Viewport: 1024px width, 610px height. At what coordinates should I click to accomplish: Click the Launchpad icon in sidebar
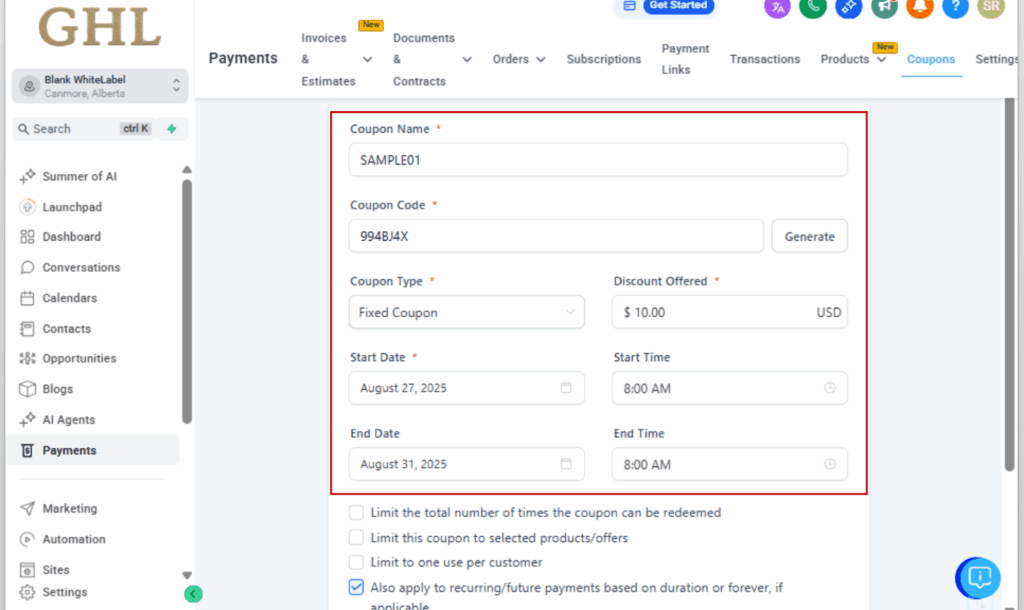click(x=27, y=207)
